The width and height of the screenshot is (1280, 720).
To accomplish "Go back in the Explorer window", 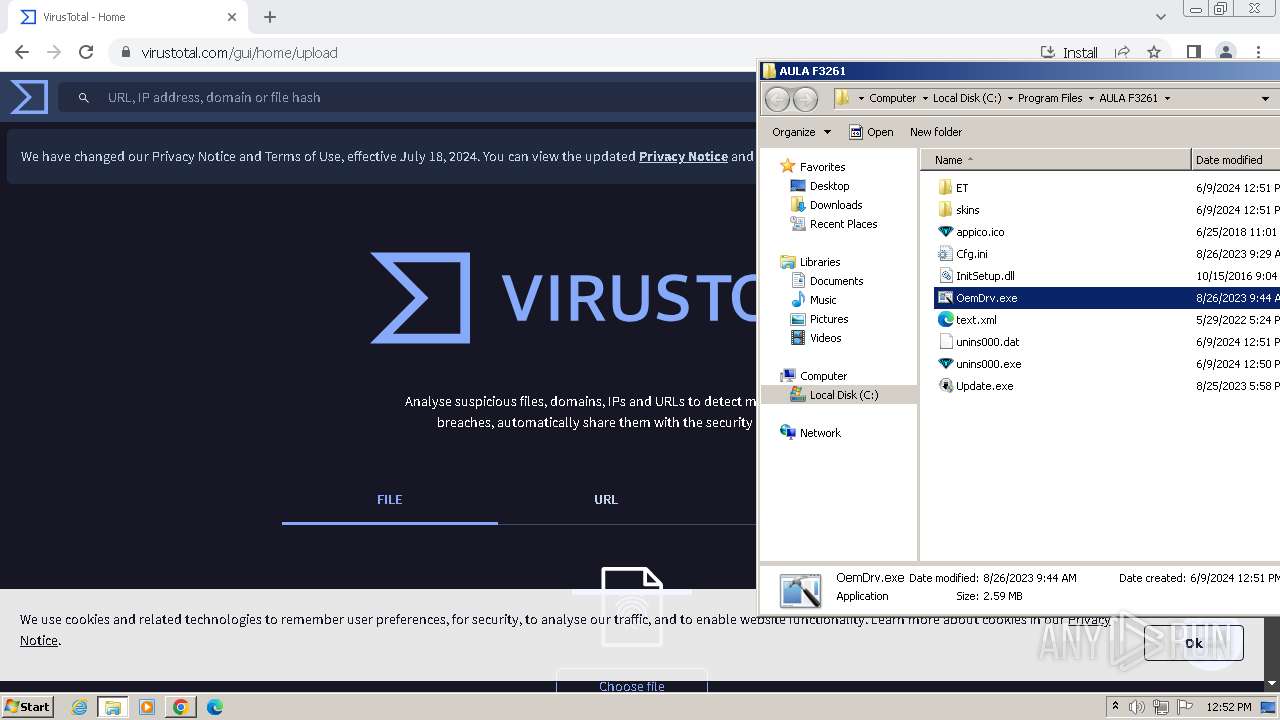I will (777, 98).
